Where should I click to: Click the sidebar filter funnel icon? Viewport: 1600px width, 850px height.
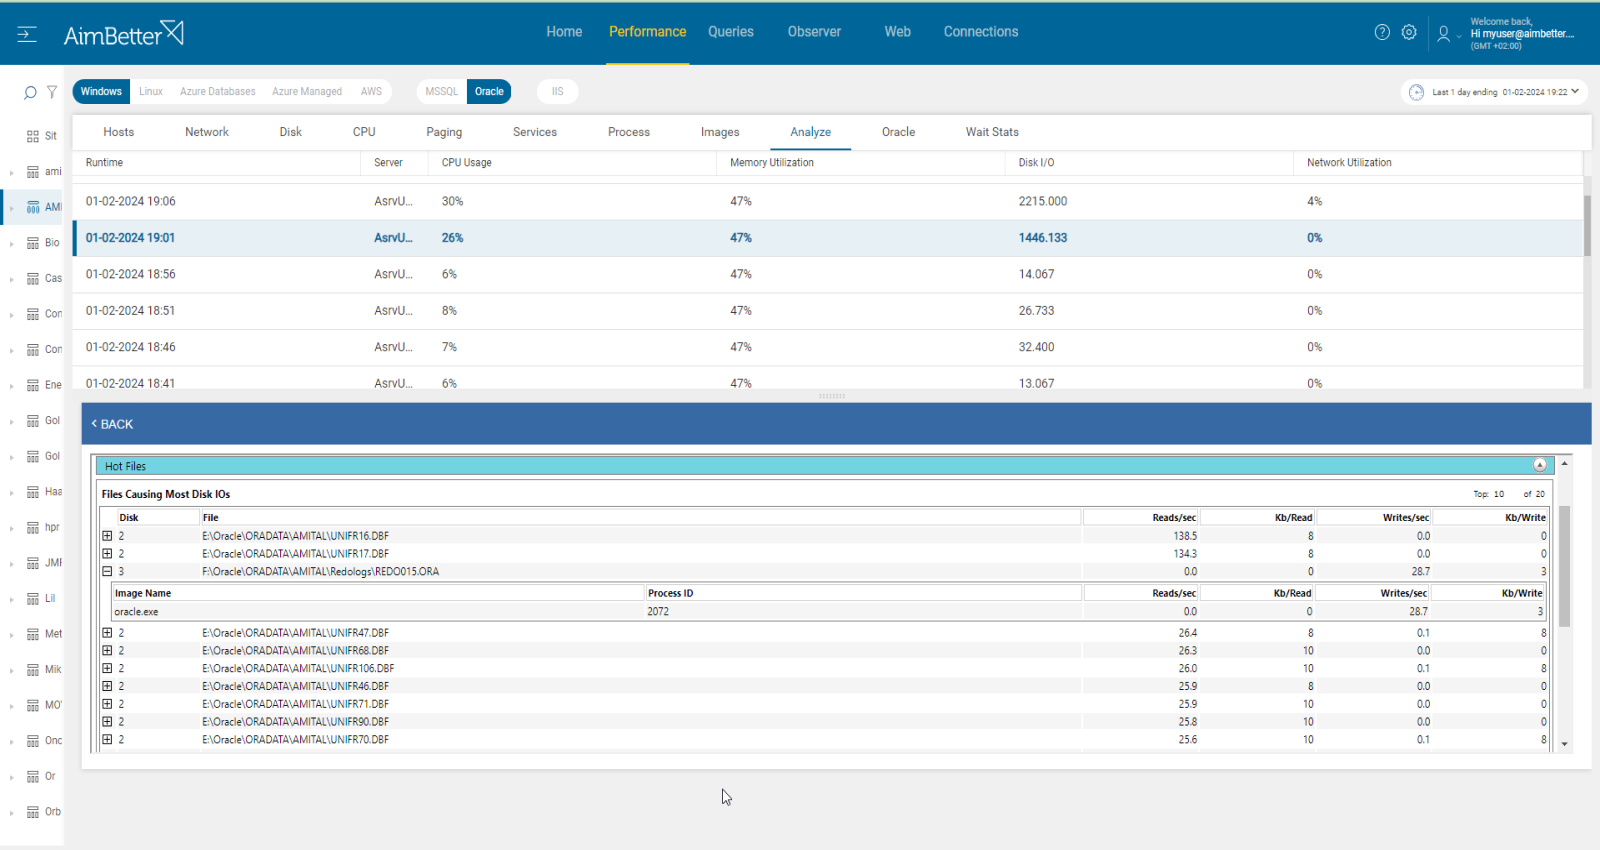point(52,92)
